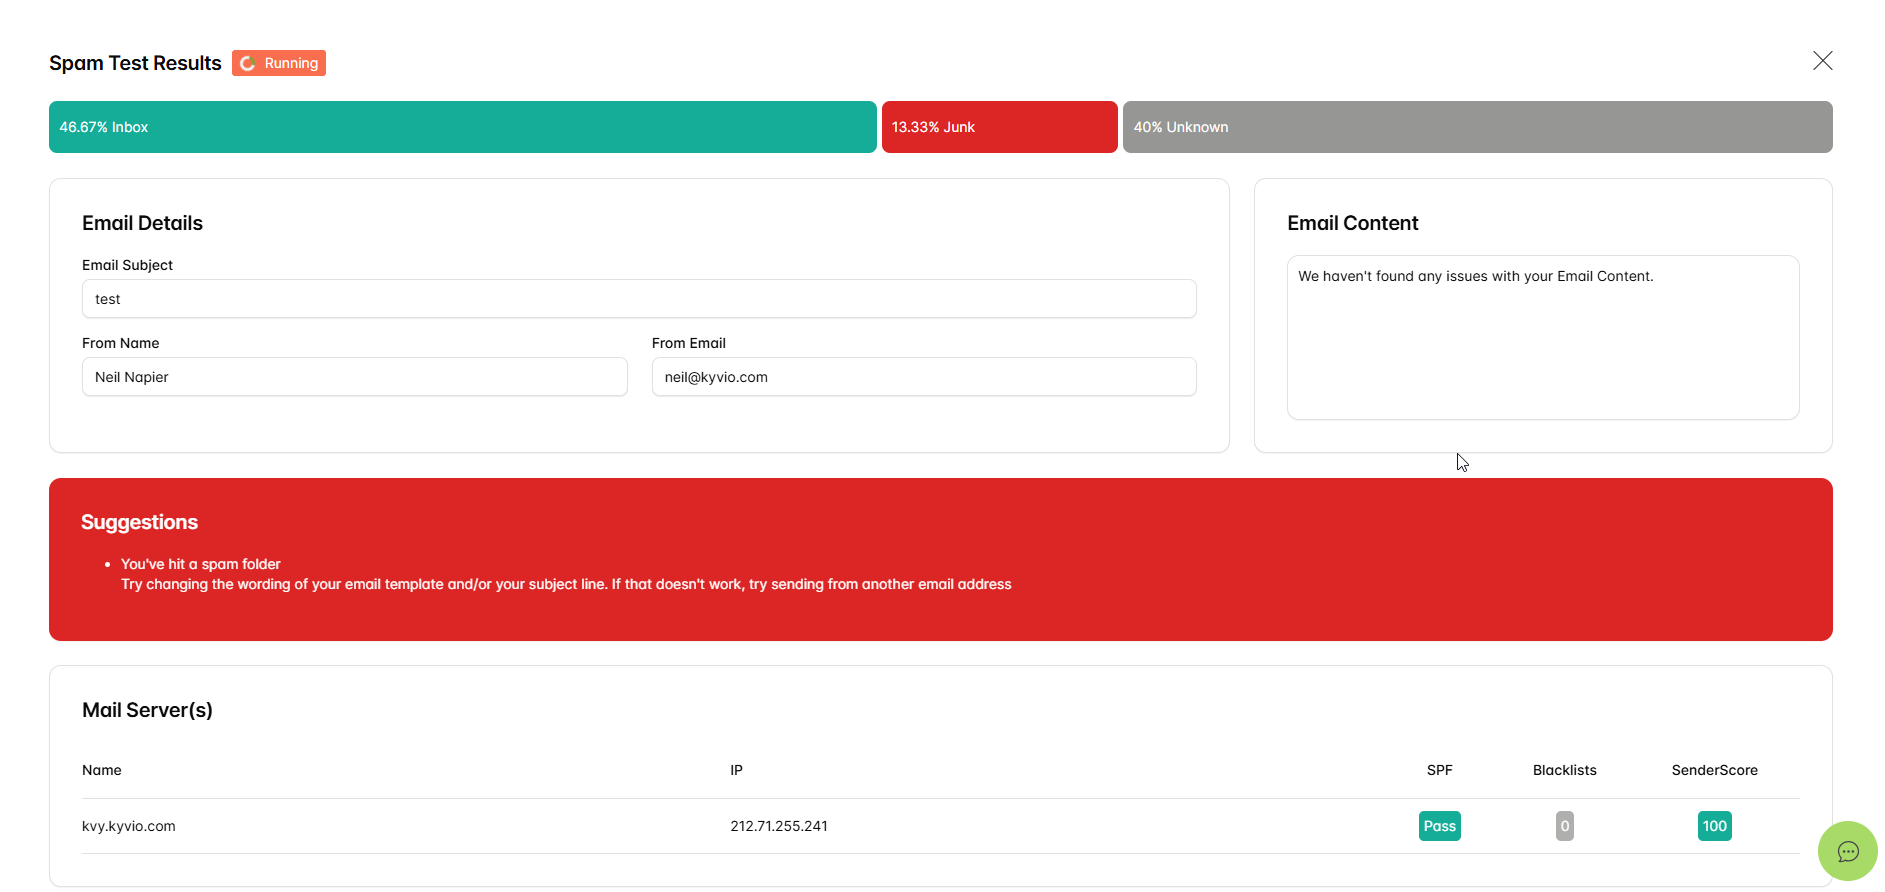
Task: Select the 40% Unknown bar segment
Action: pos(1478,127)
